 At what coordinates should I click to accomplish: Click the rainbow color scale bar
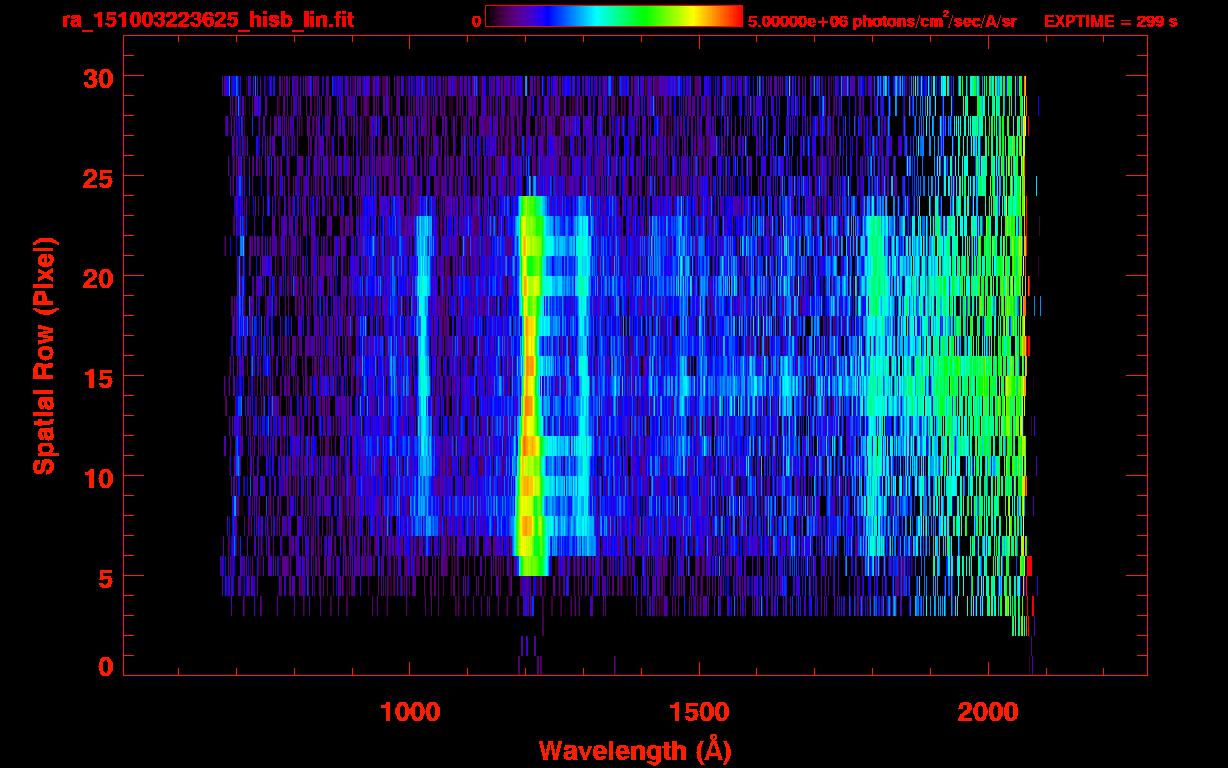pos(614,17)
